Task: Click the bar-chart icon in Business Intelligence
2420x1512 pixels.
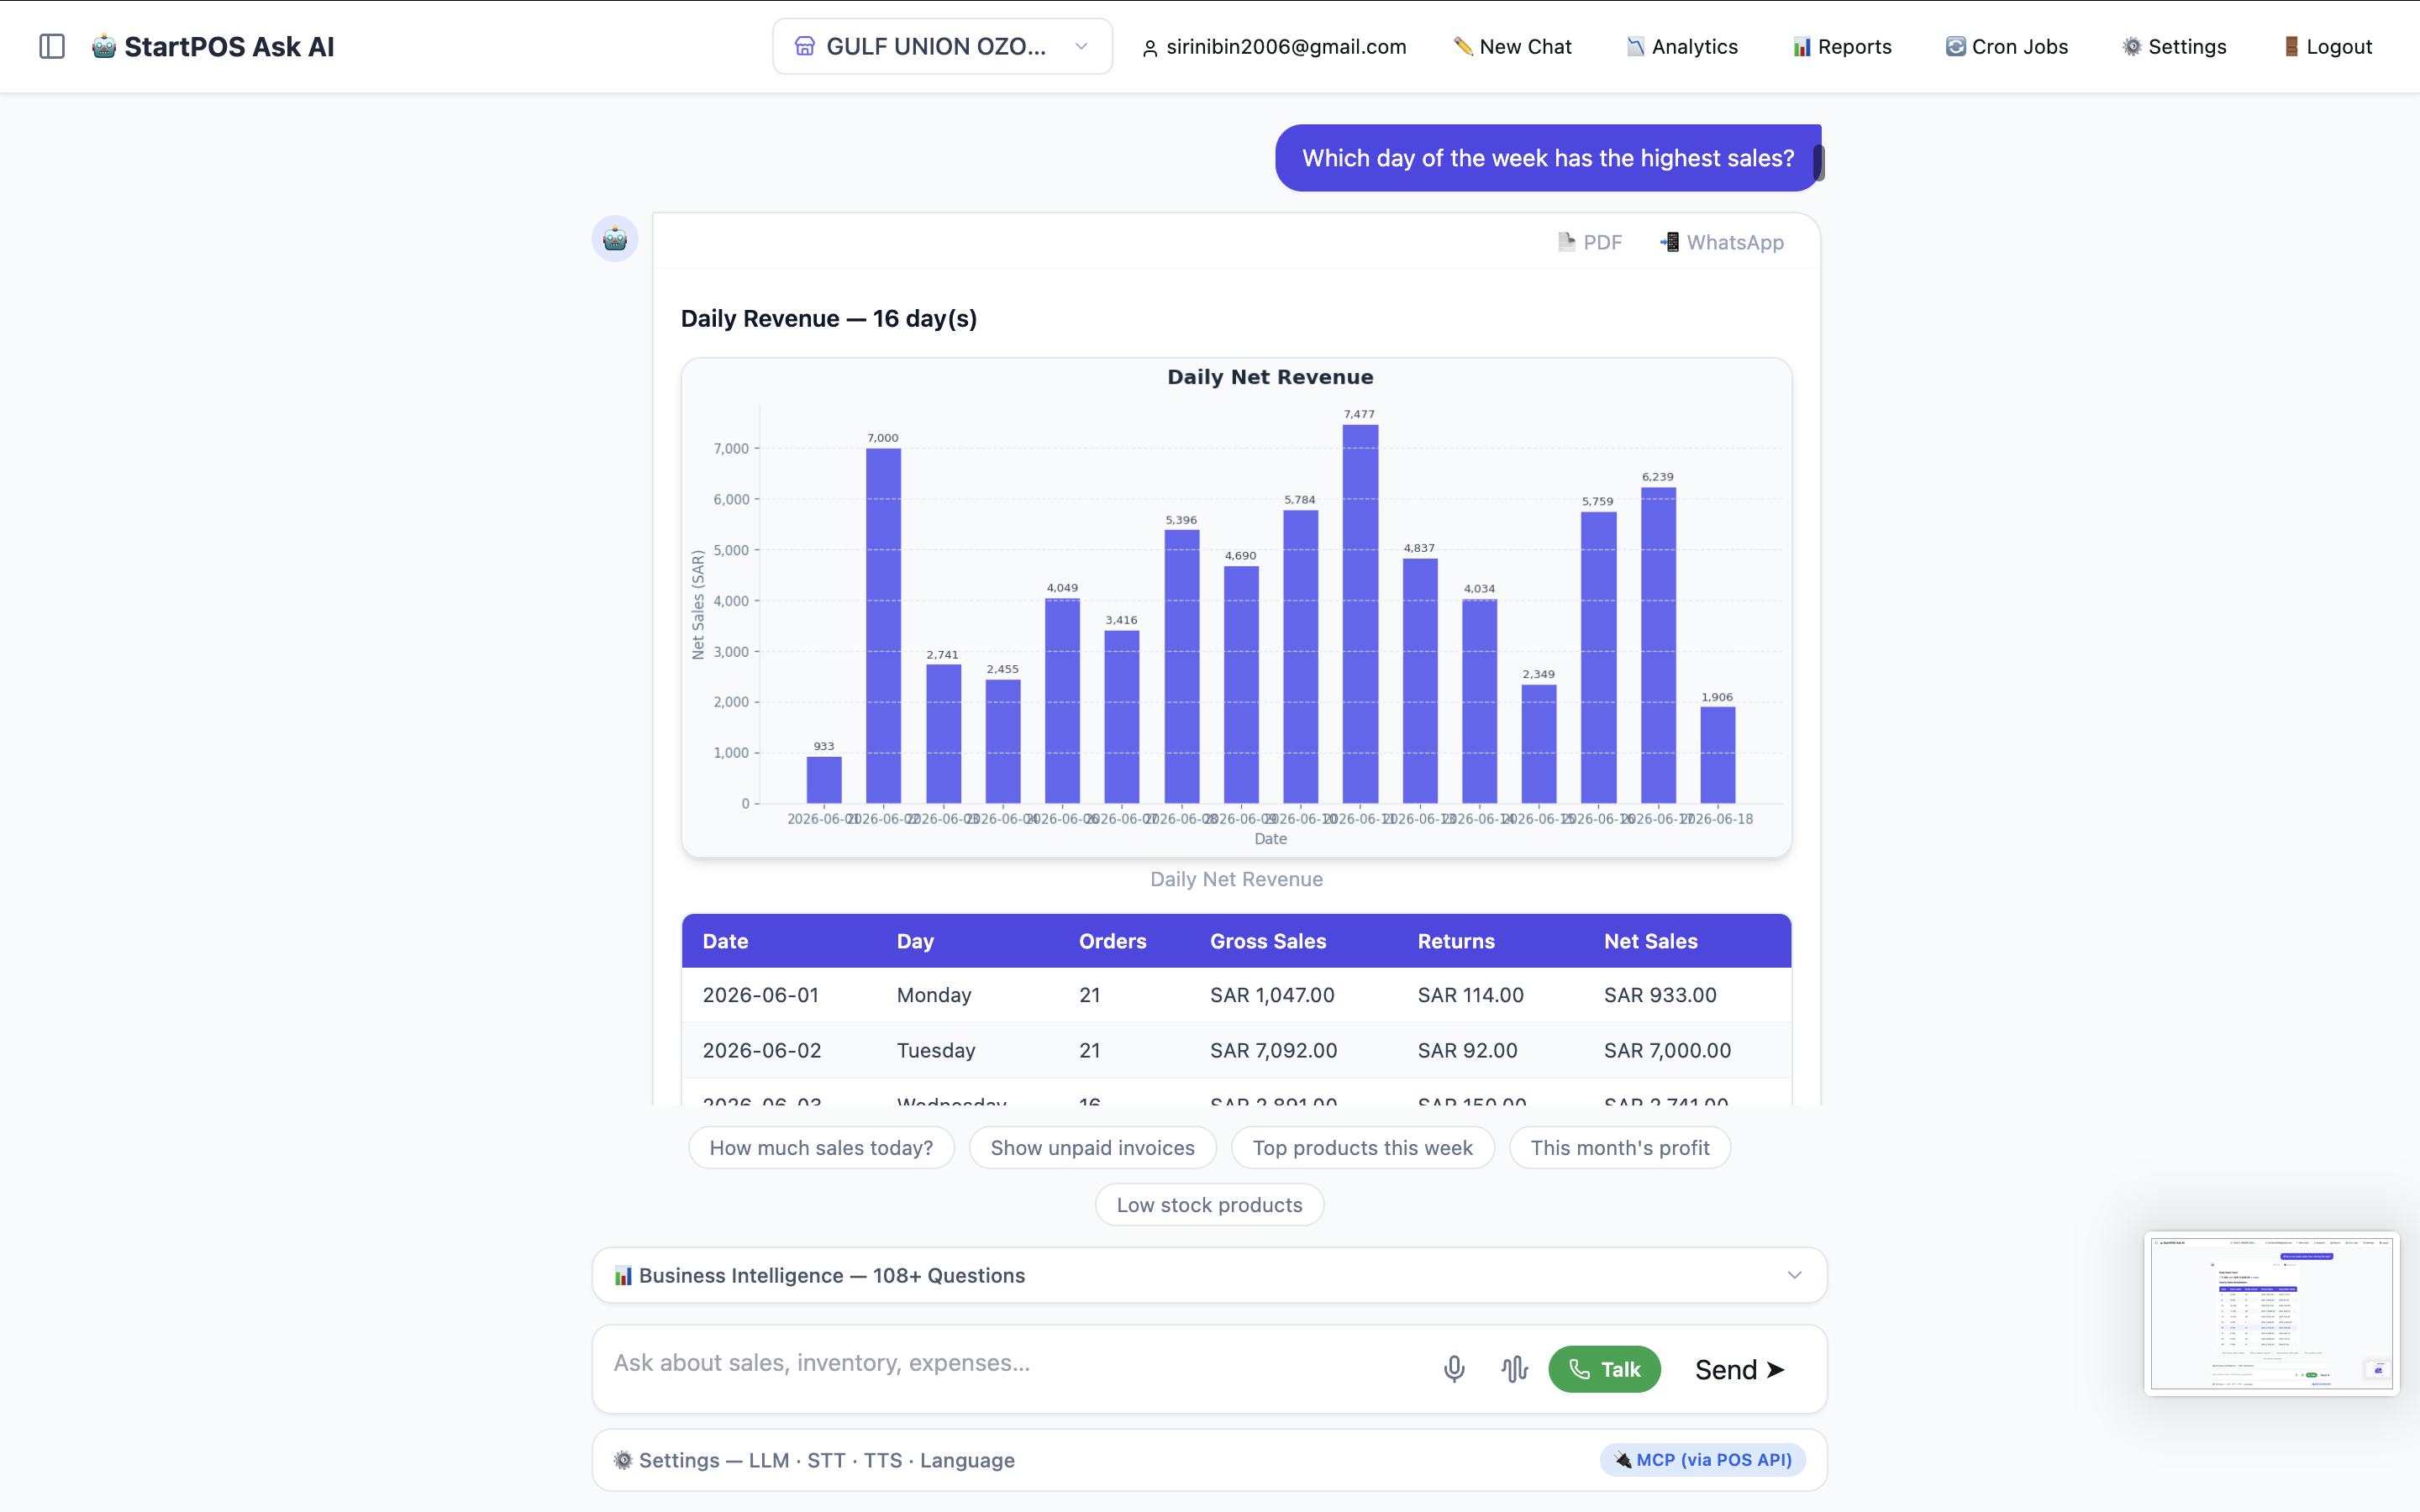Action: (x=622, y=1275)
